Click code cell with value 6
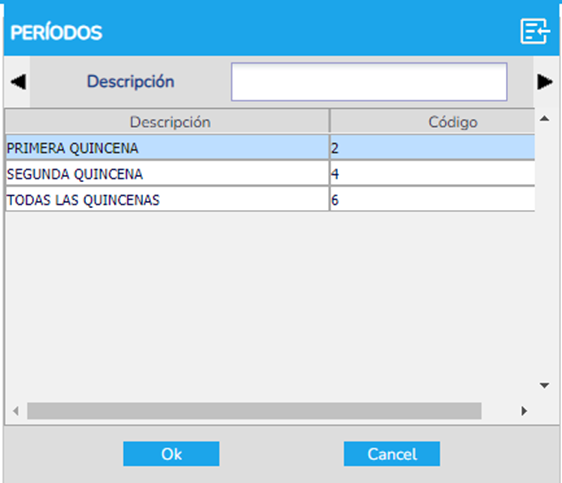562x483 pixels. (432, 199)
